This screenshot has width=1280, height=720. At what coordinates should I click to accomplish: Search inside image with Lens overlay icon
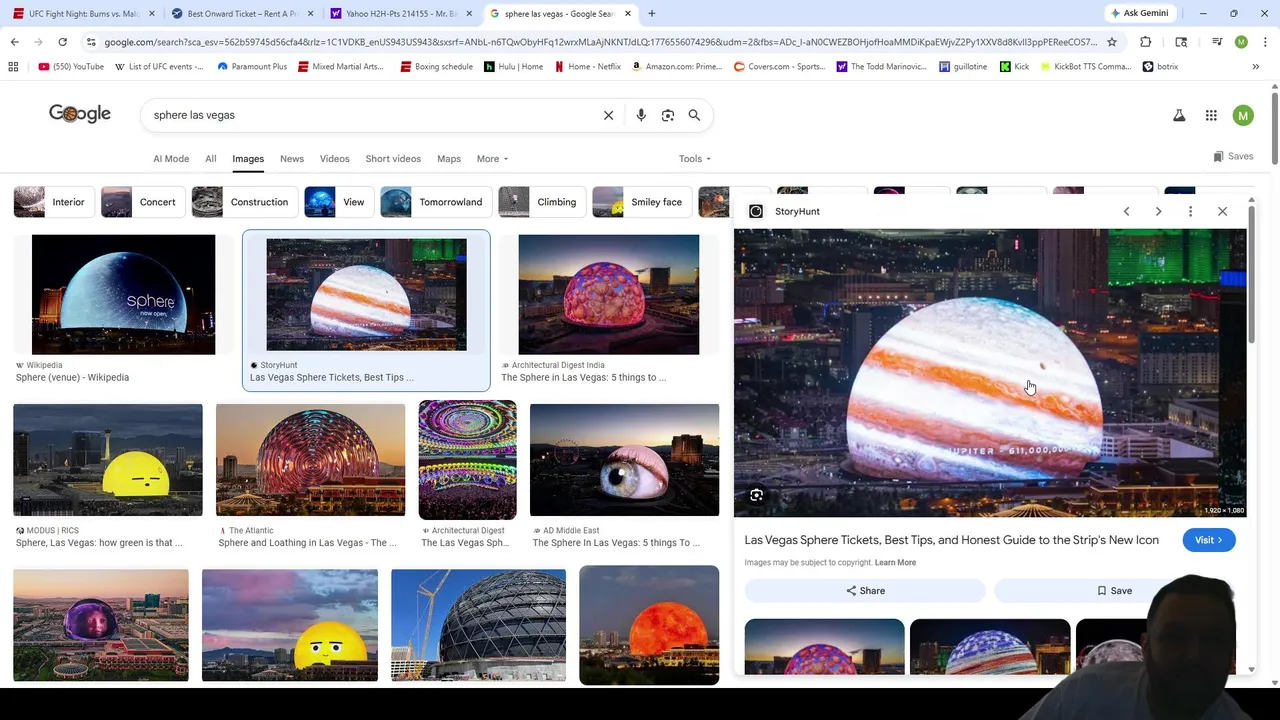(756, 495)
